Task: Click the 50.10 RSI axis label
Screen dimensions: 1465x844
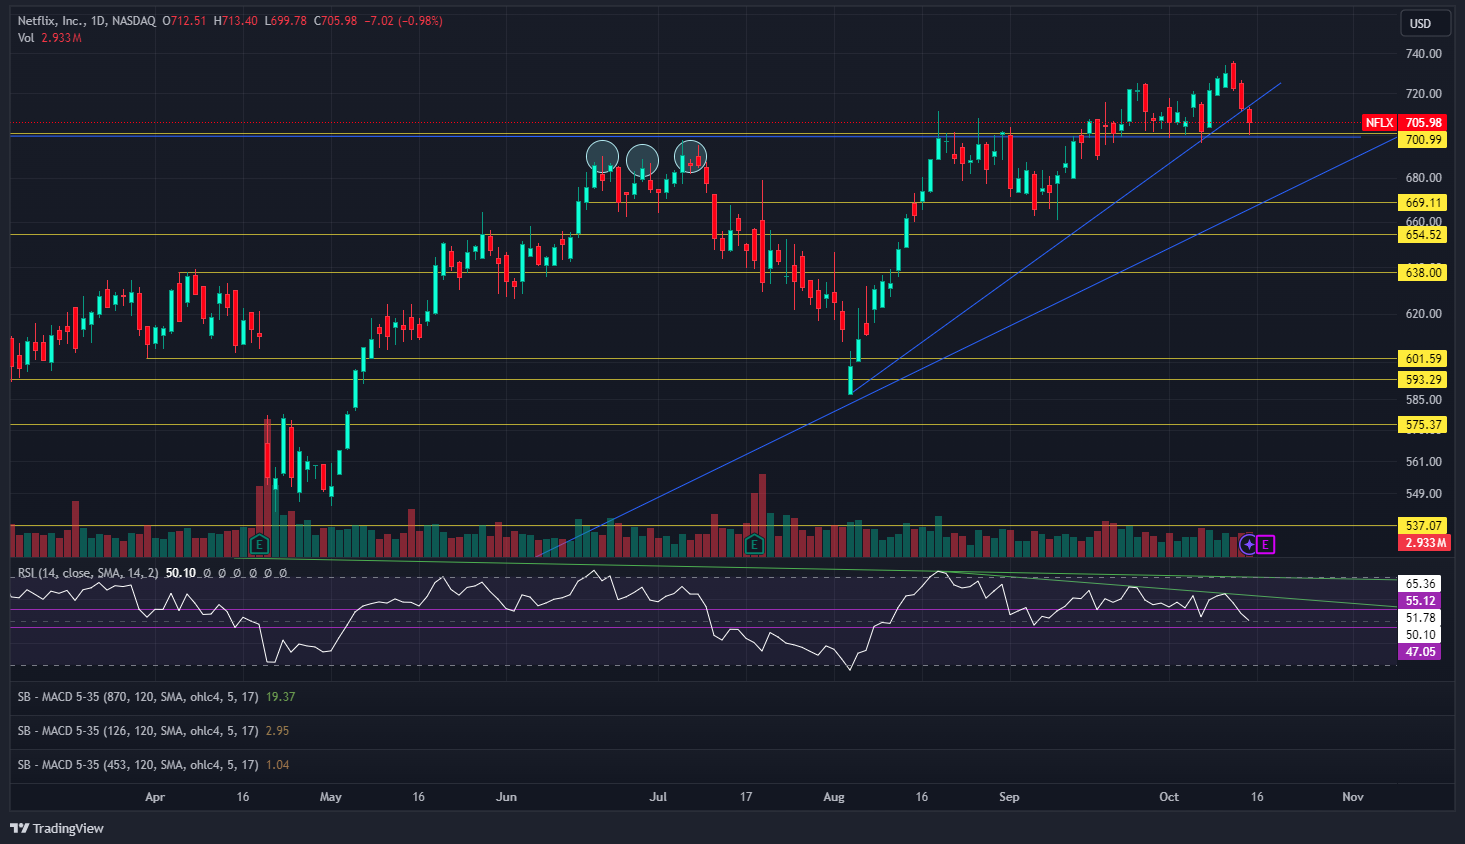Action: click(1420, 635)
